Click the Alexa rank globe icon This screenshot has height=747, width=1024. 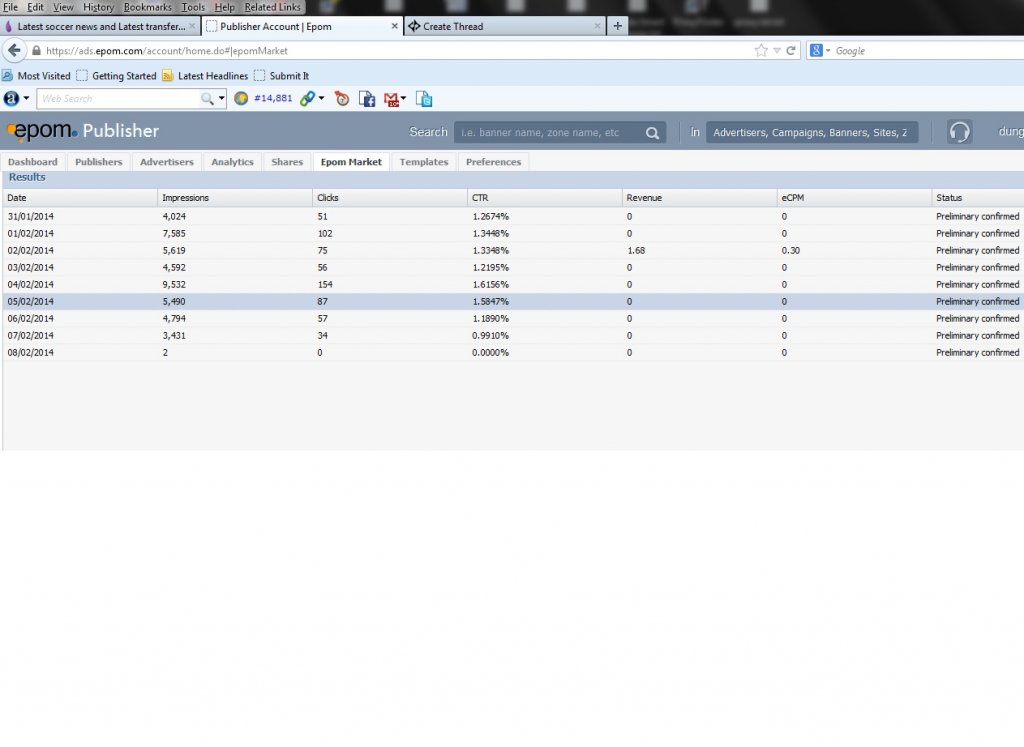click(241, 98)
